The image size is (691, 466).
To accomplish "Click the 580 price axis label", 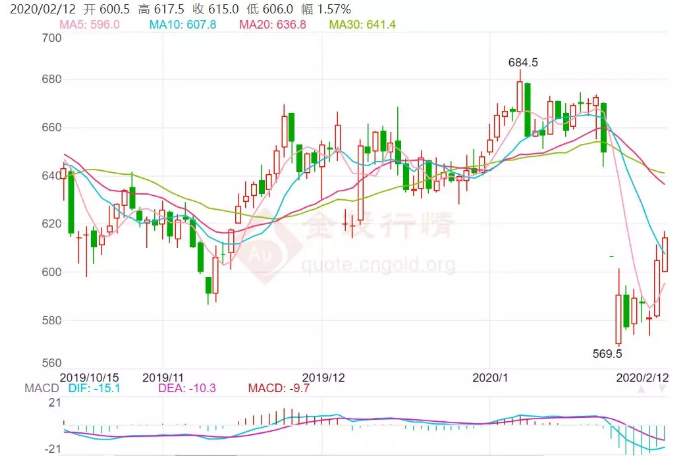I will [52, 321].
